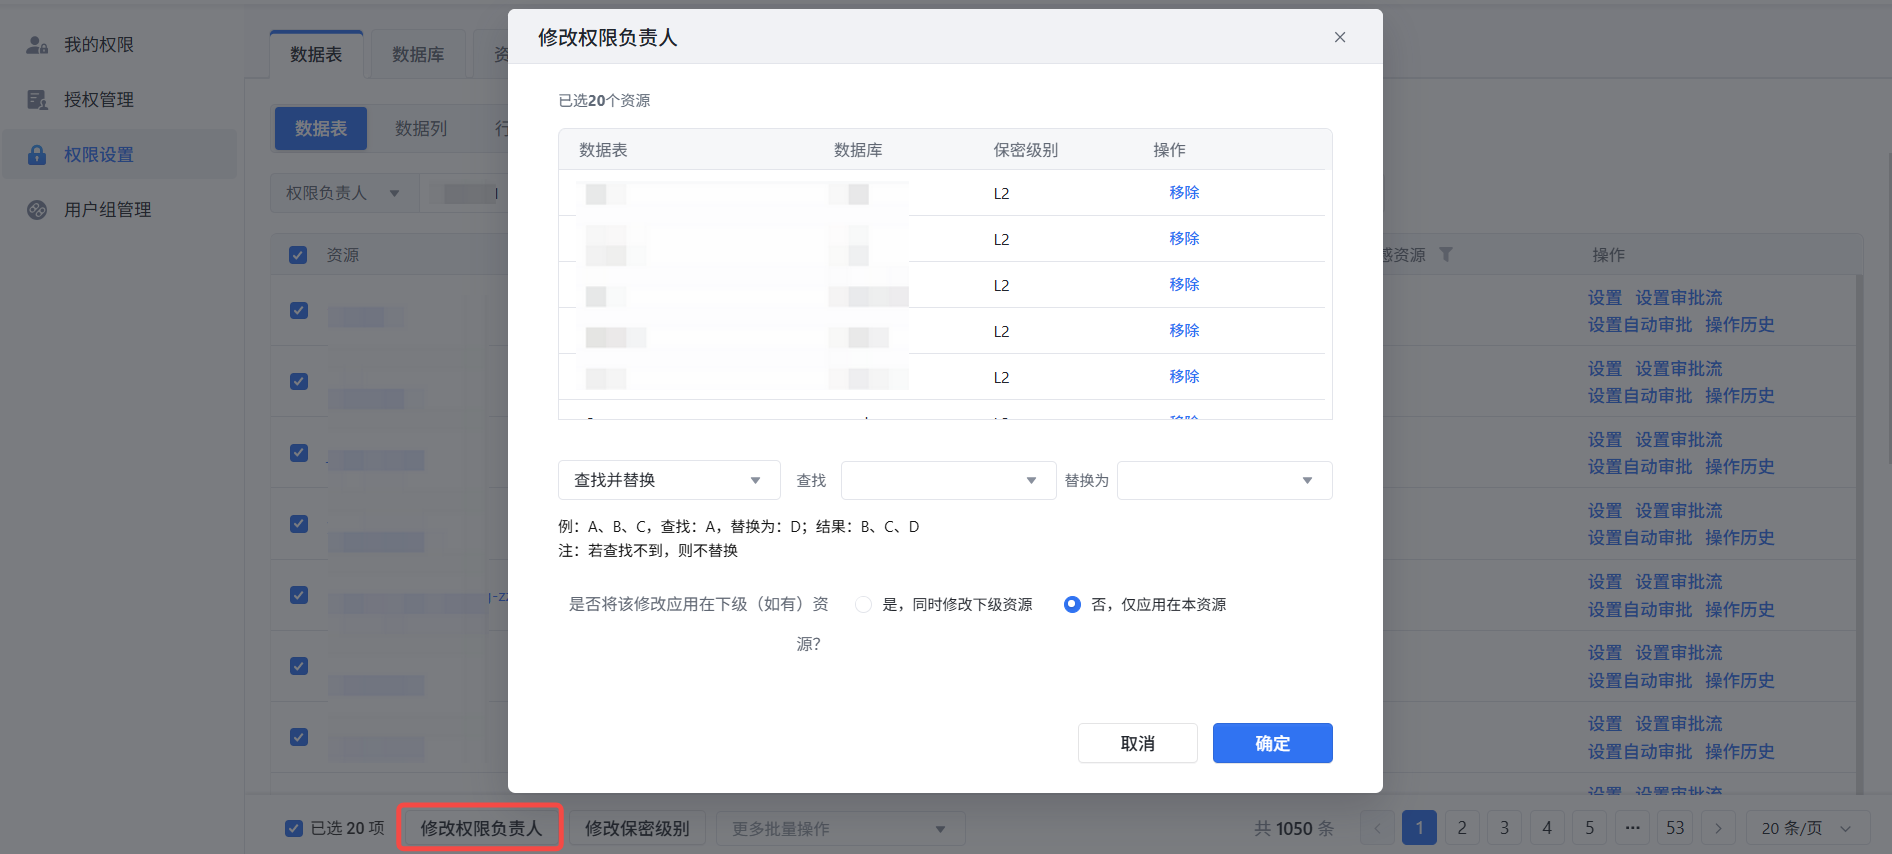The image size is (1892, 854).
Task: Click the 用户组管理 sidebar icon
Action: (x=37, y=210)
